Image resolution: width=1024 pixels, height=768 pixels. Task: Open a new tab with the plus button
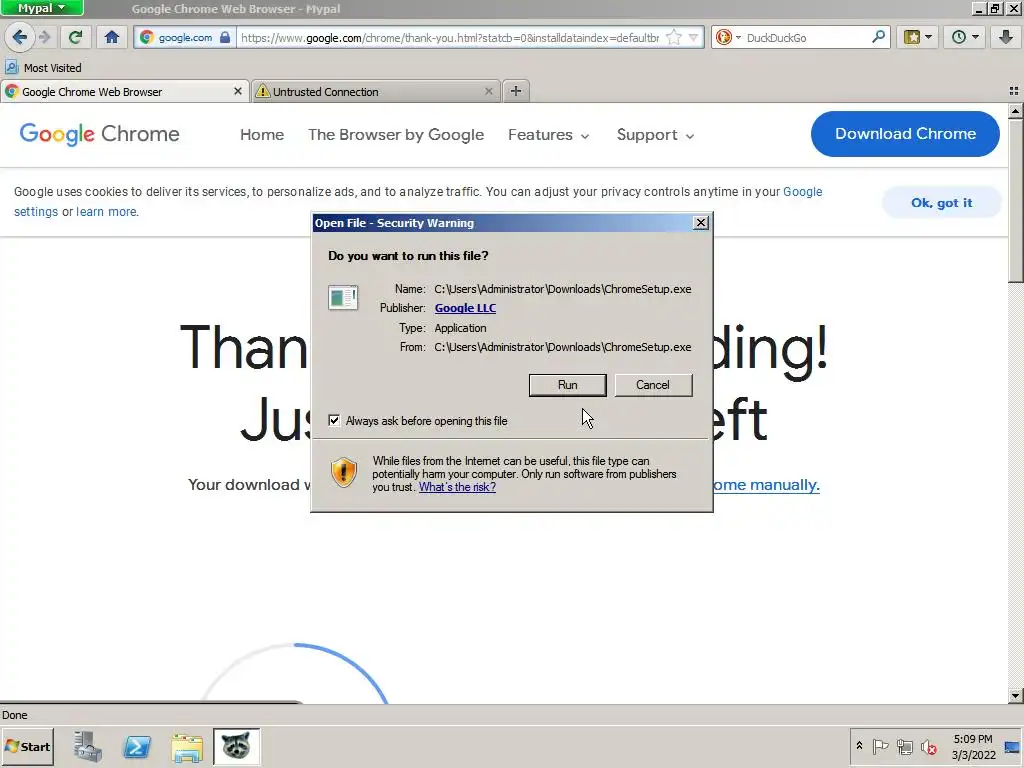click(x=516, y=91)
